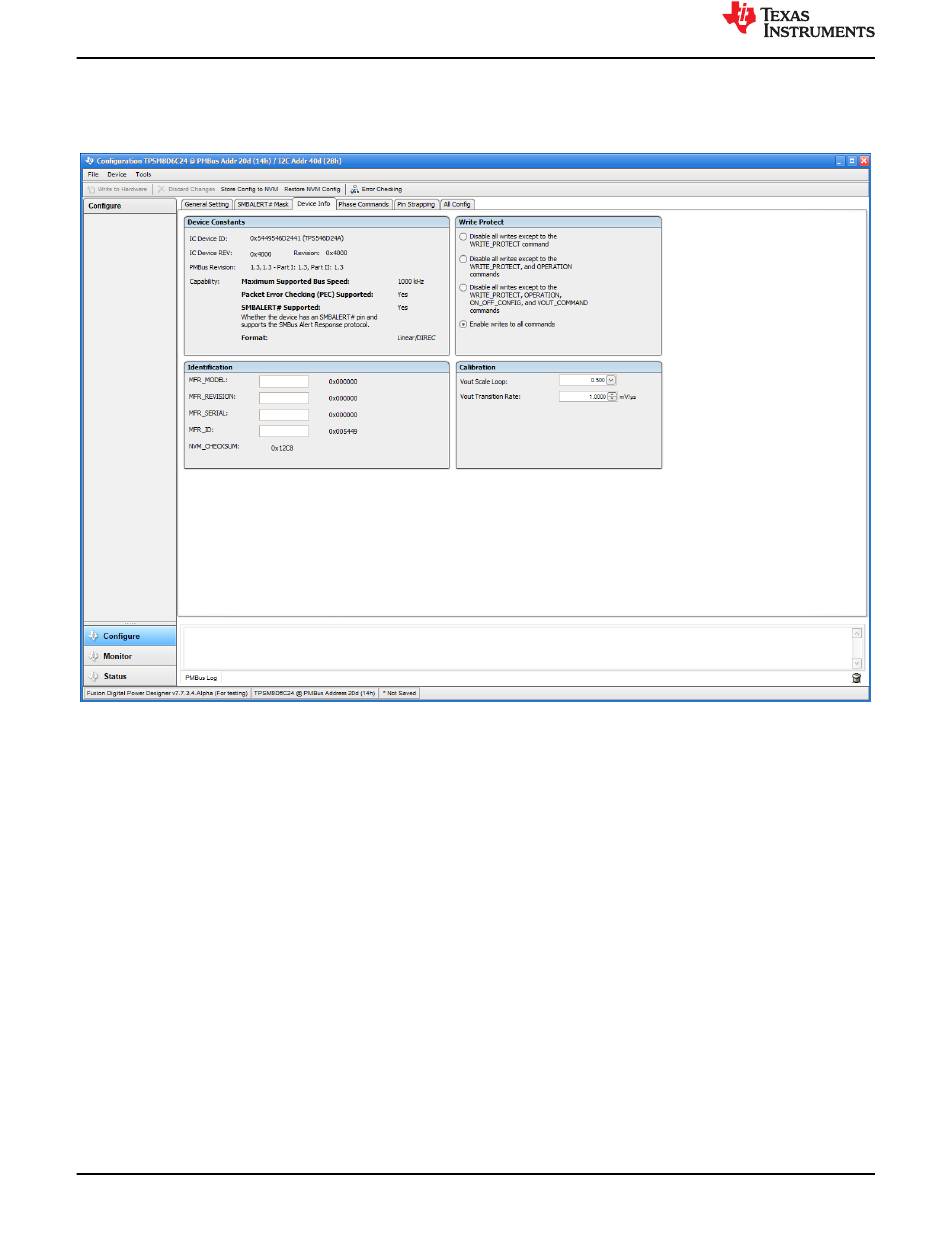Open the Device menu

[117, 174]
